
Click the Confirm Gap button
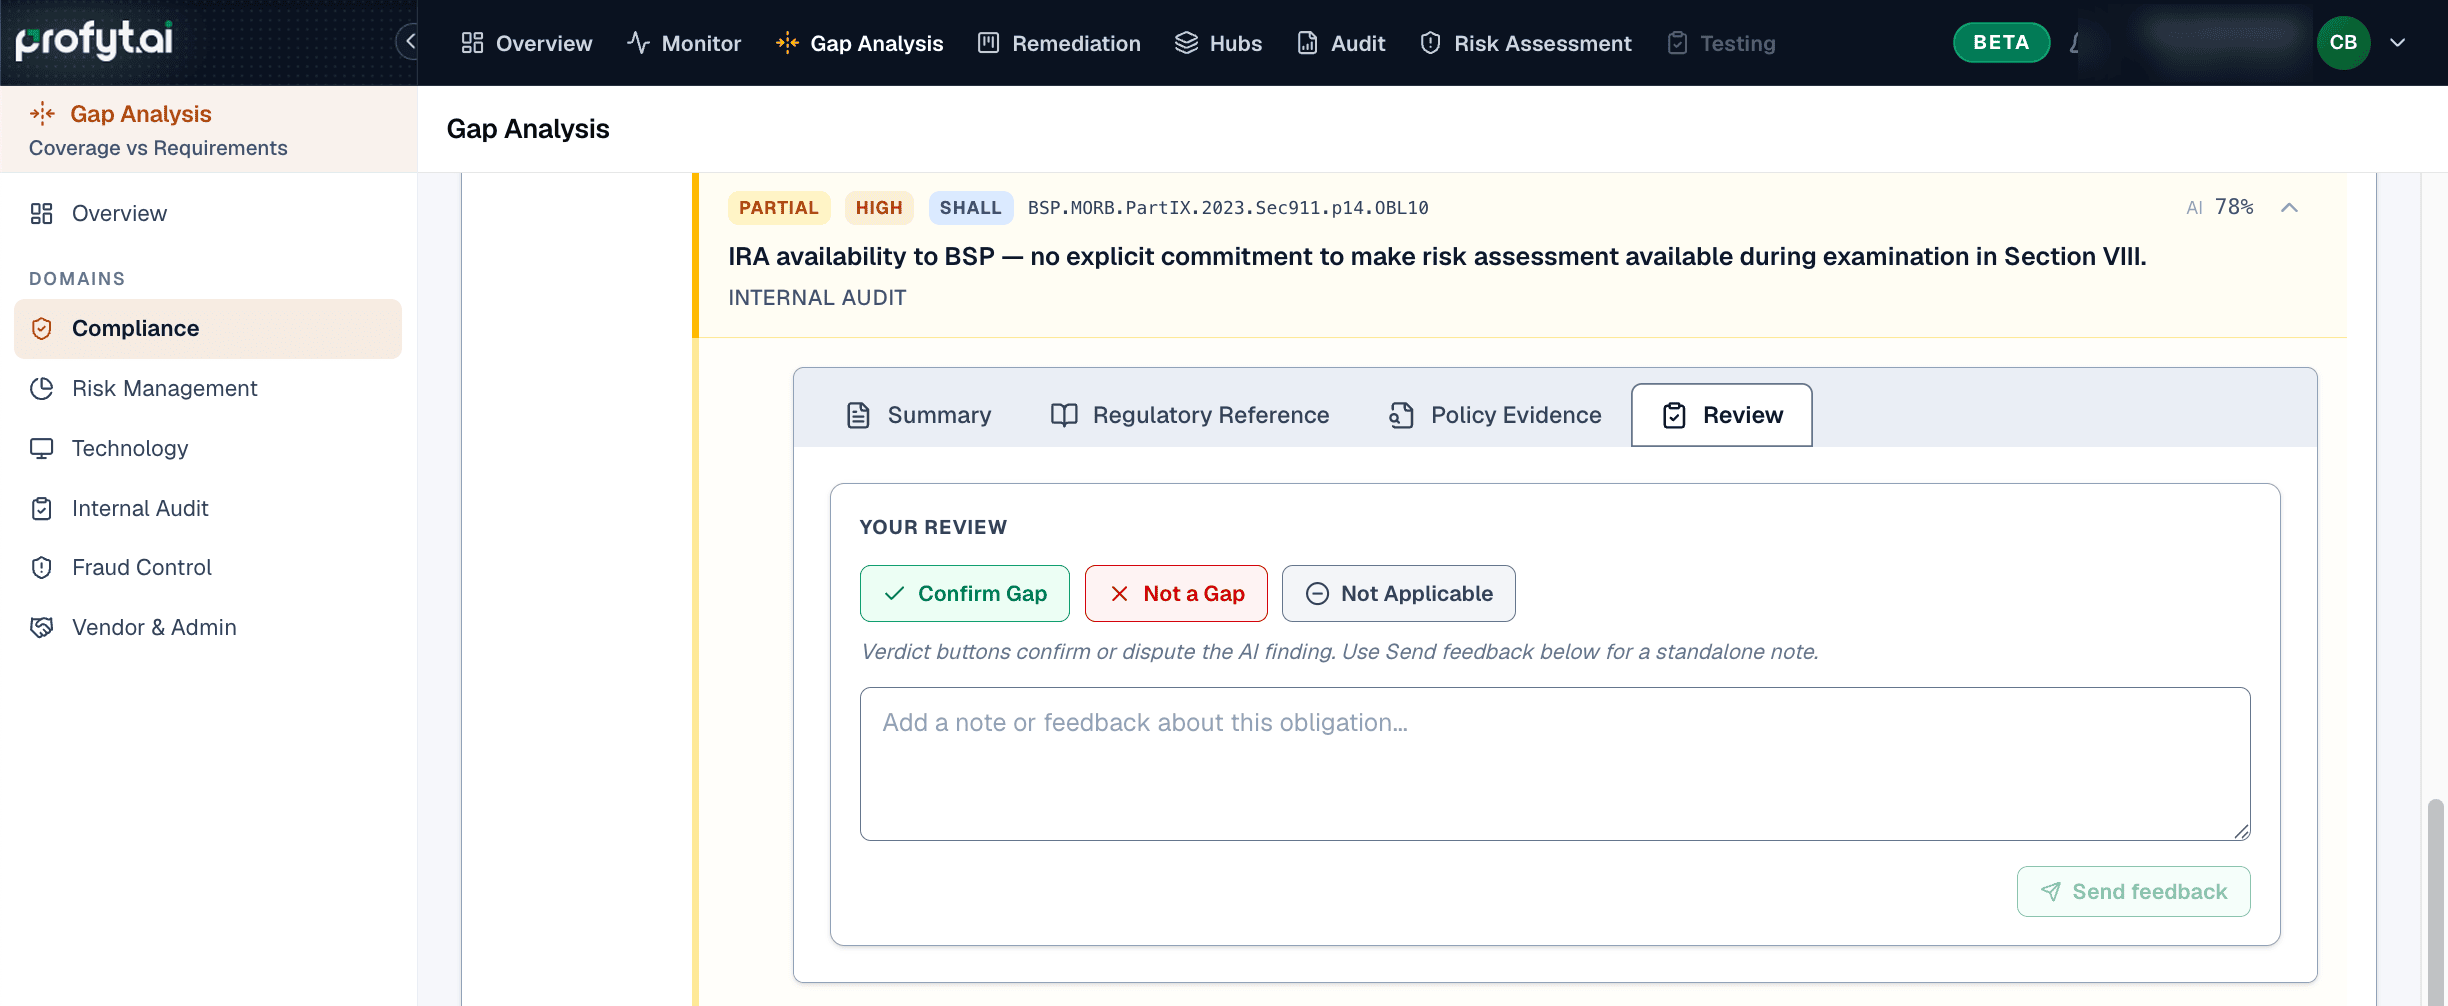(x=965, y=593)
